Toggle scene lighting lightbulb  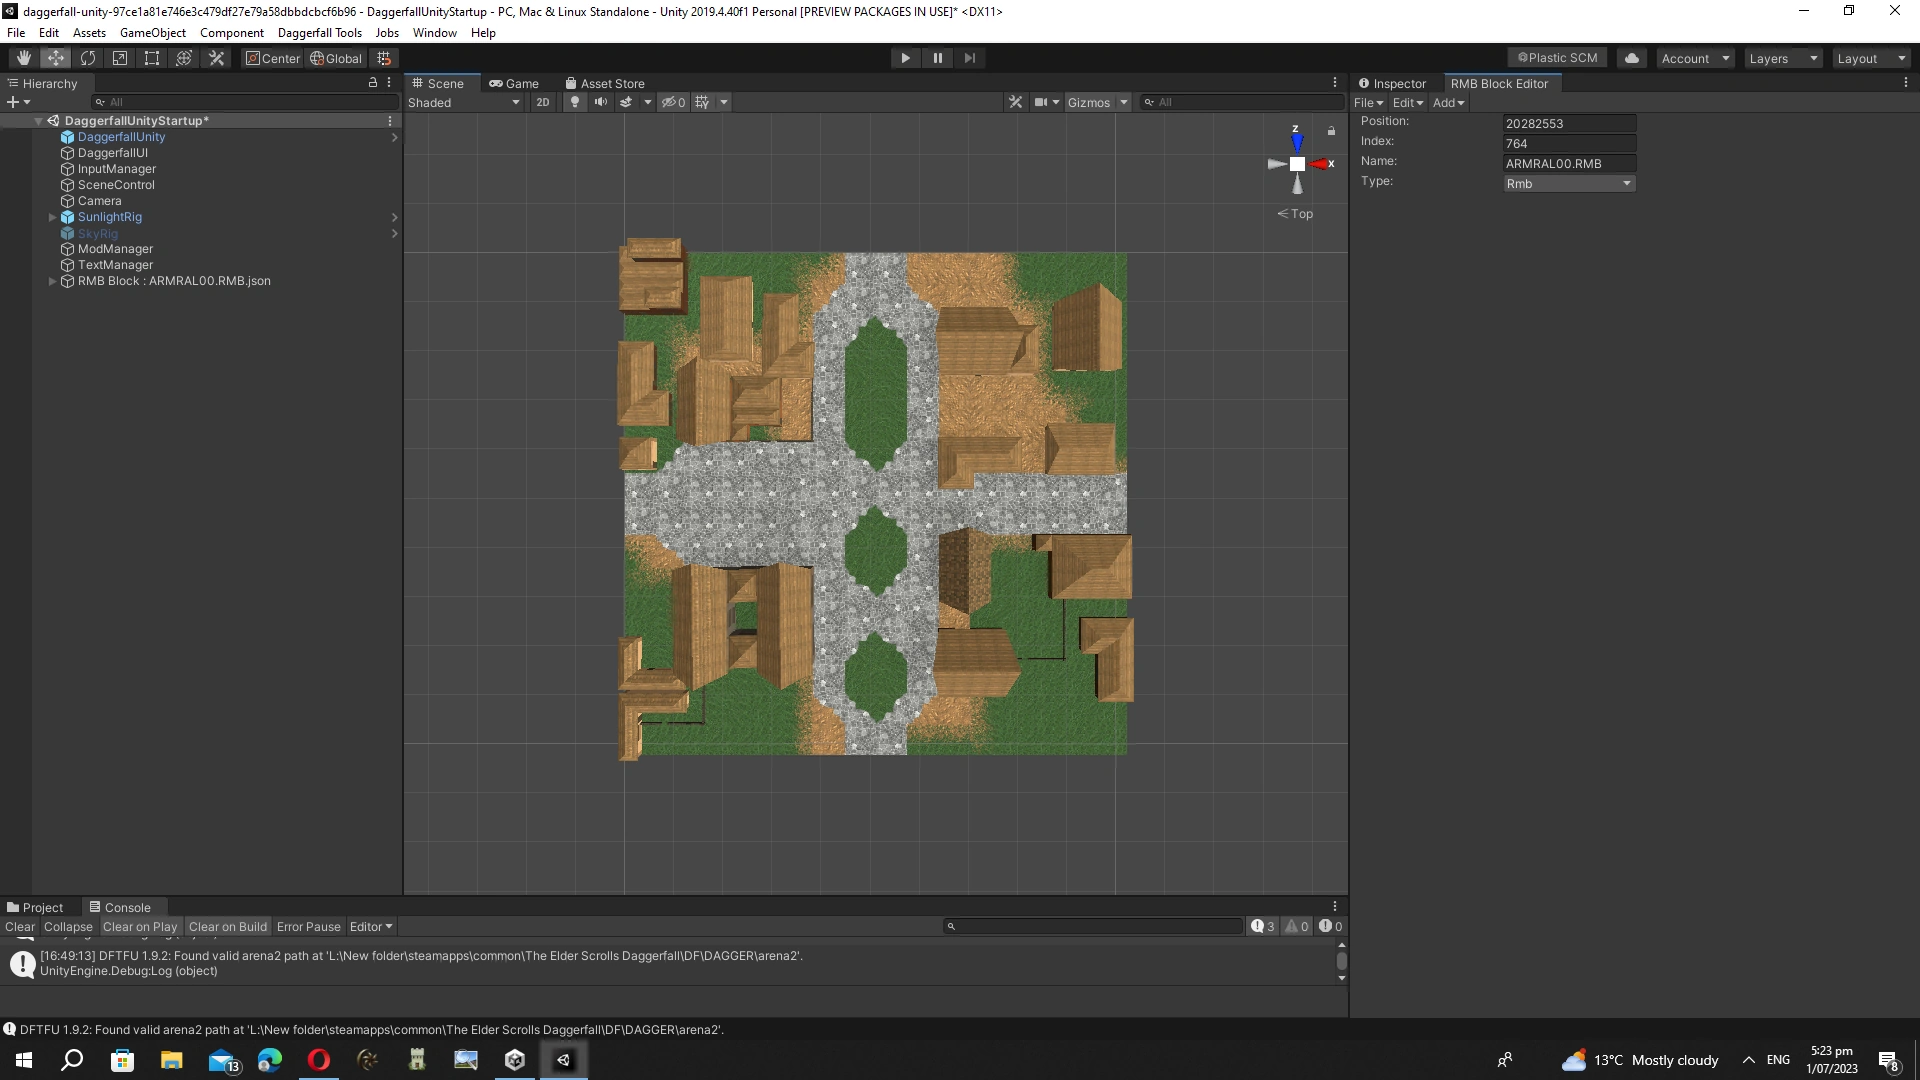[574, 102]
